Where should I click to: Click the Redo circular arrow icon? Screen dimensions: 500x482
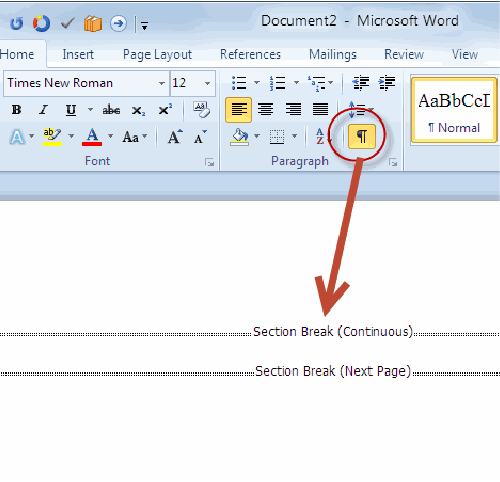41,24
